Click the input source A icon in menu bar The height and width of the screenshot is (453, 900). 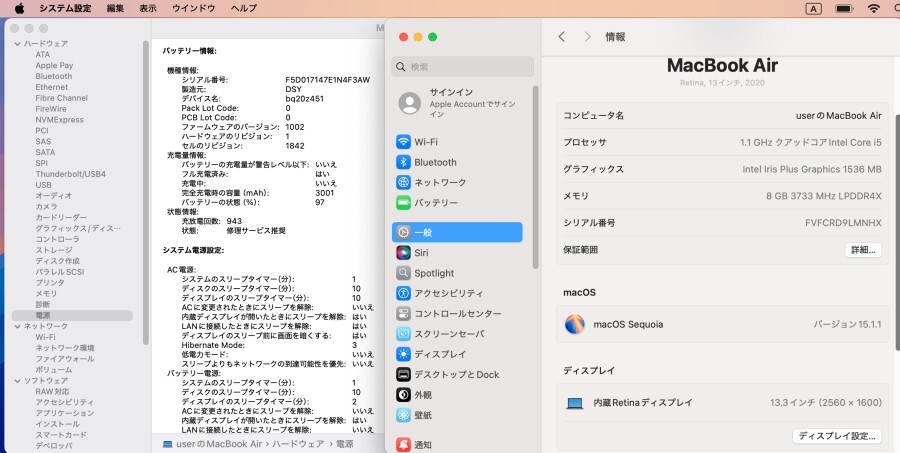pyautogui.click(x=813, y=9)
